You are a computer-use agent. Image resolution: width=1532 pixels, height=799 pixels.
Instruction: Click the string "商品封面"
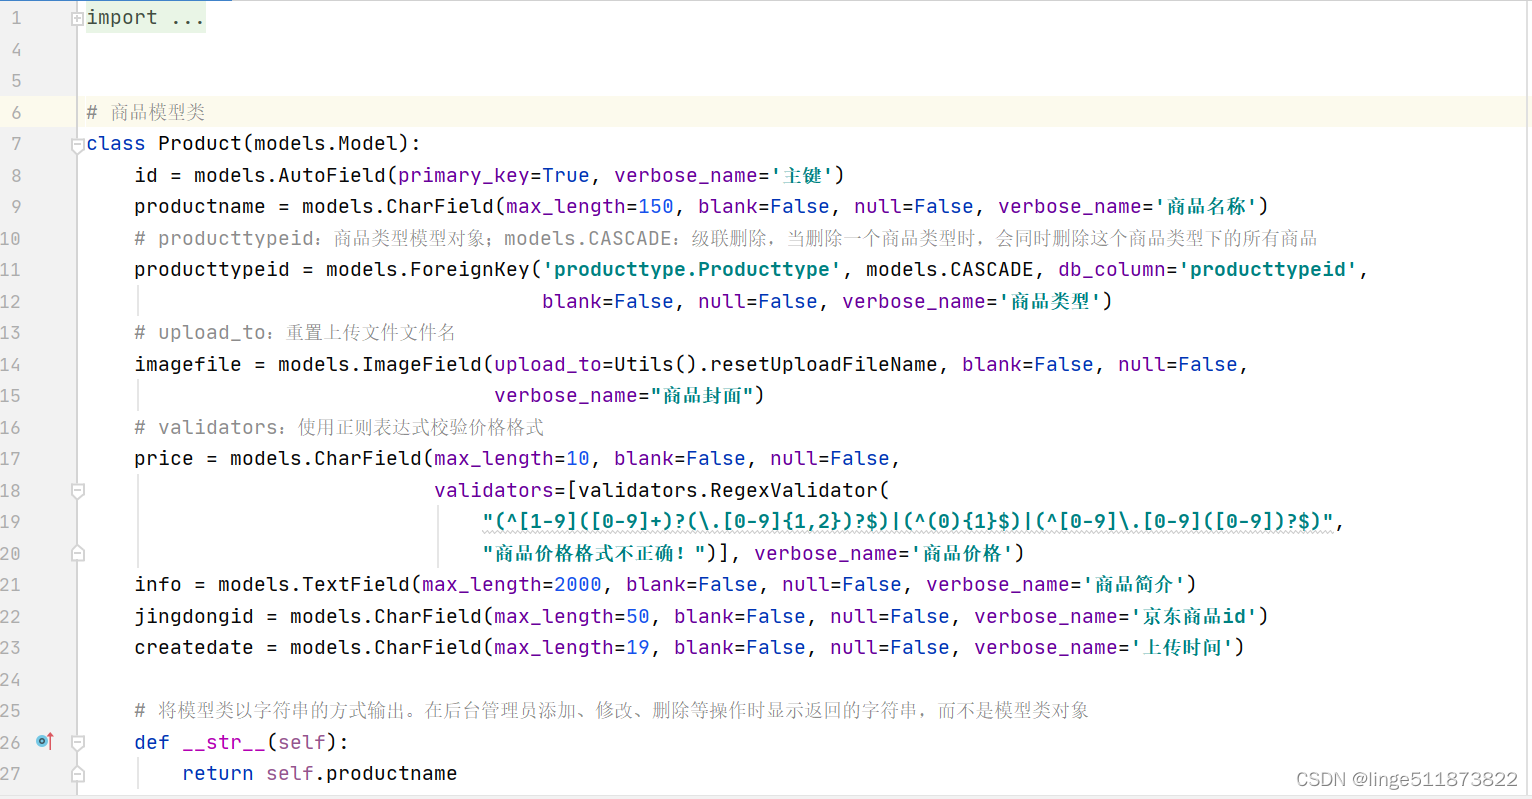coord(702,395)
